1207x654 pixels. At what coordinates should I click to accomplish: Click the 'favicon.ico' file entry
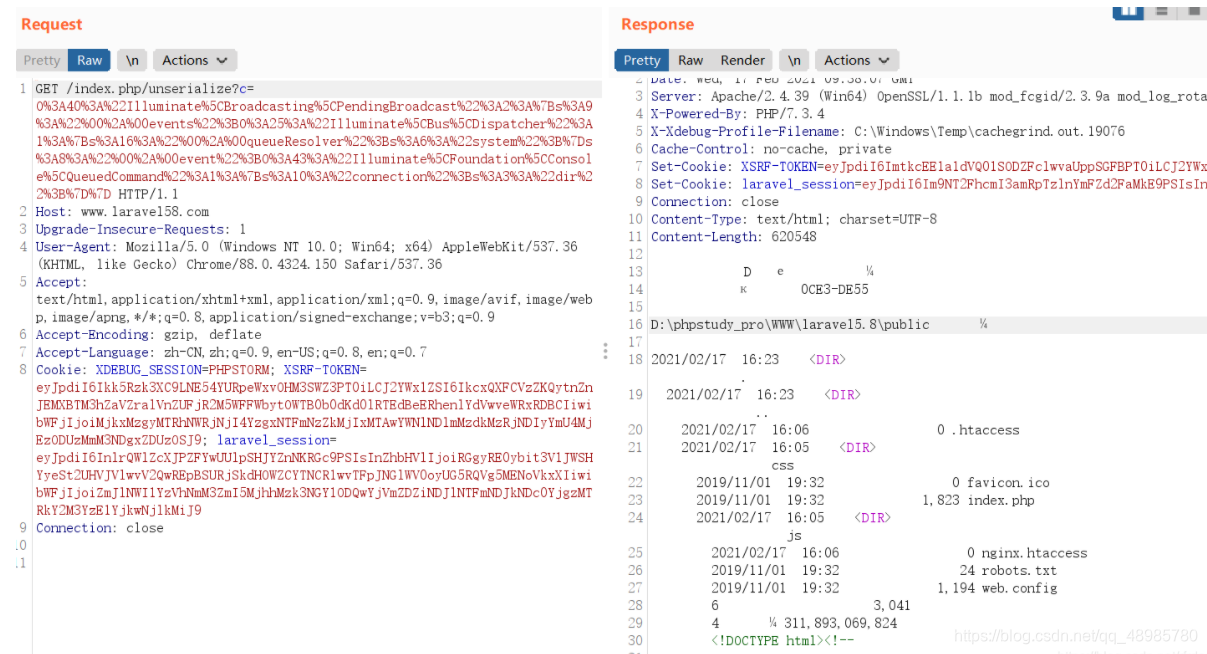(x=1008, y=483)
